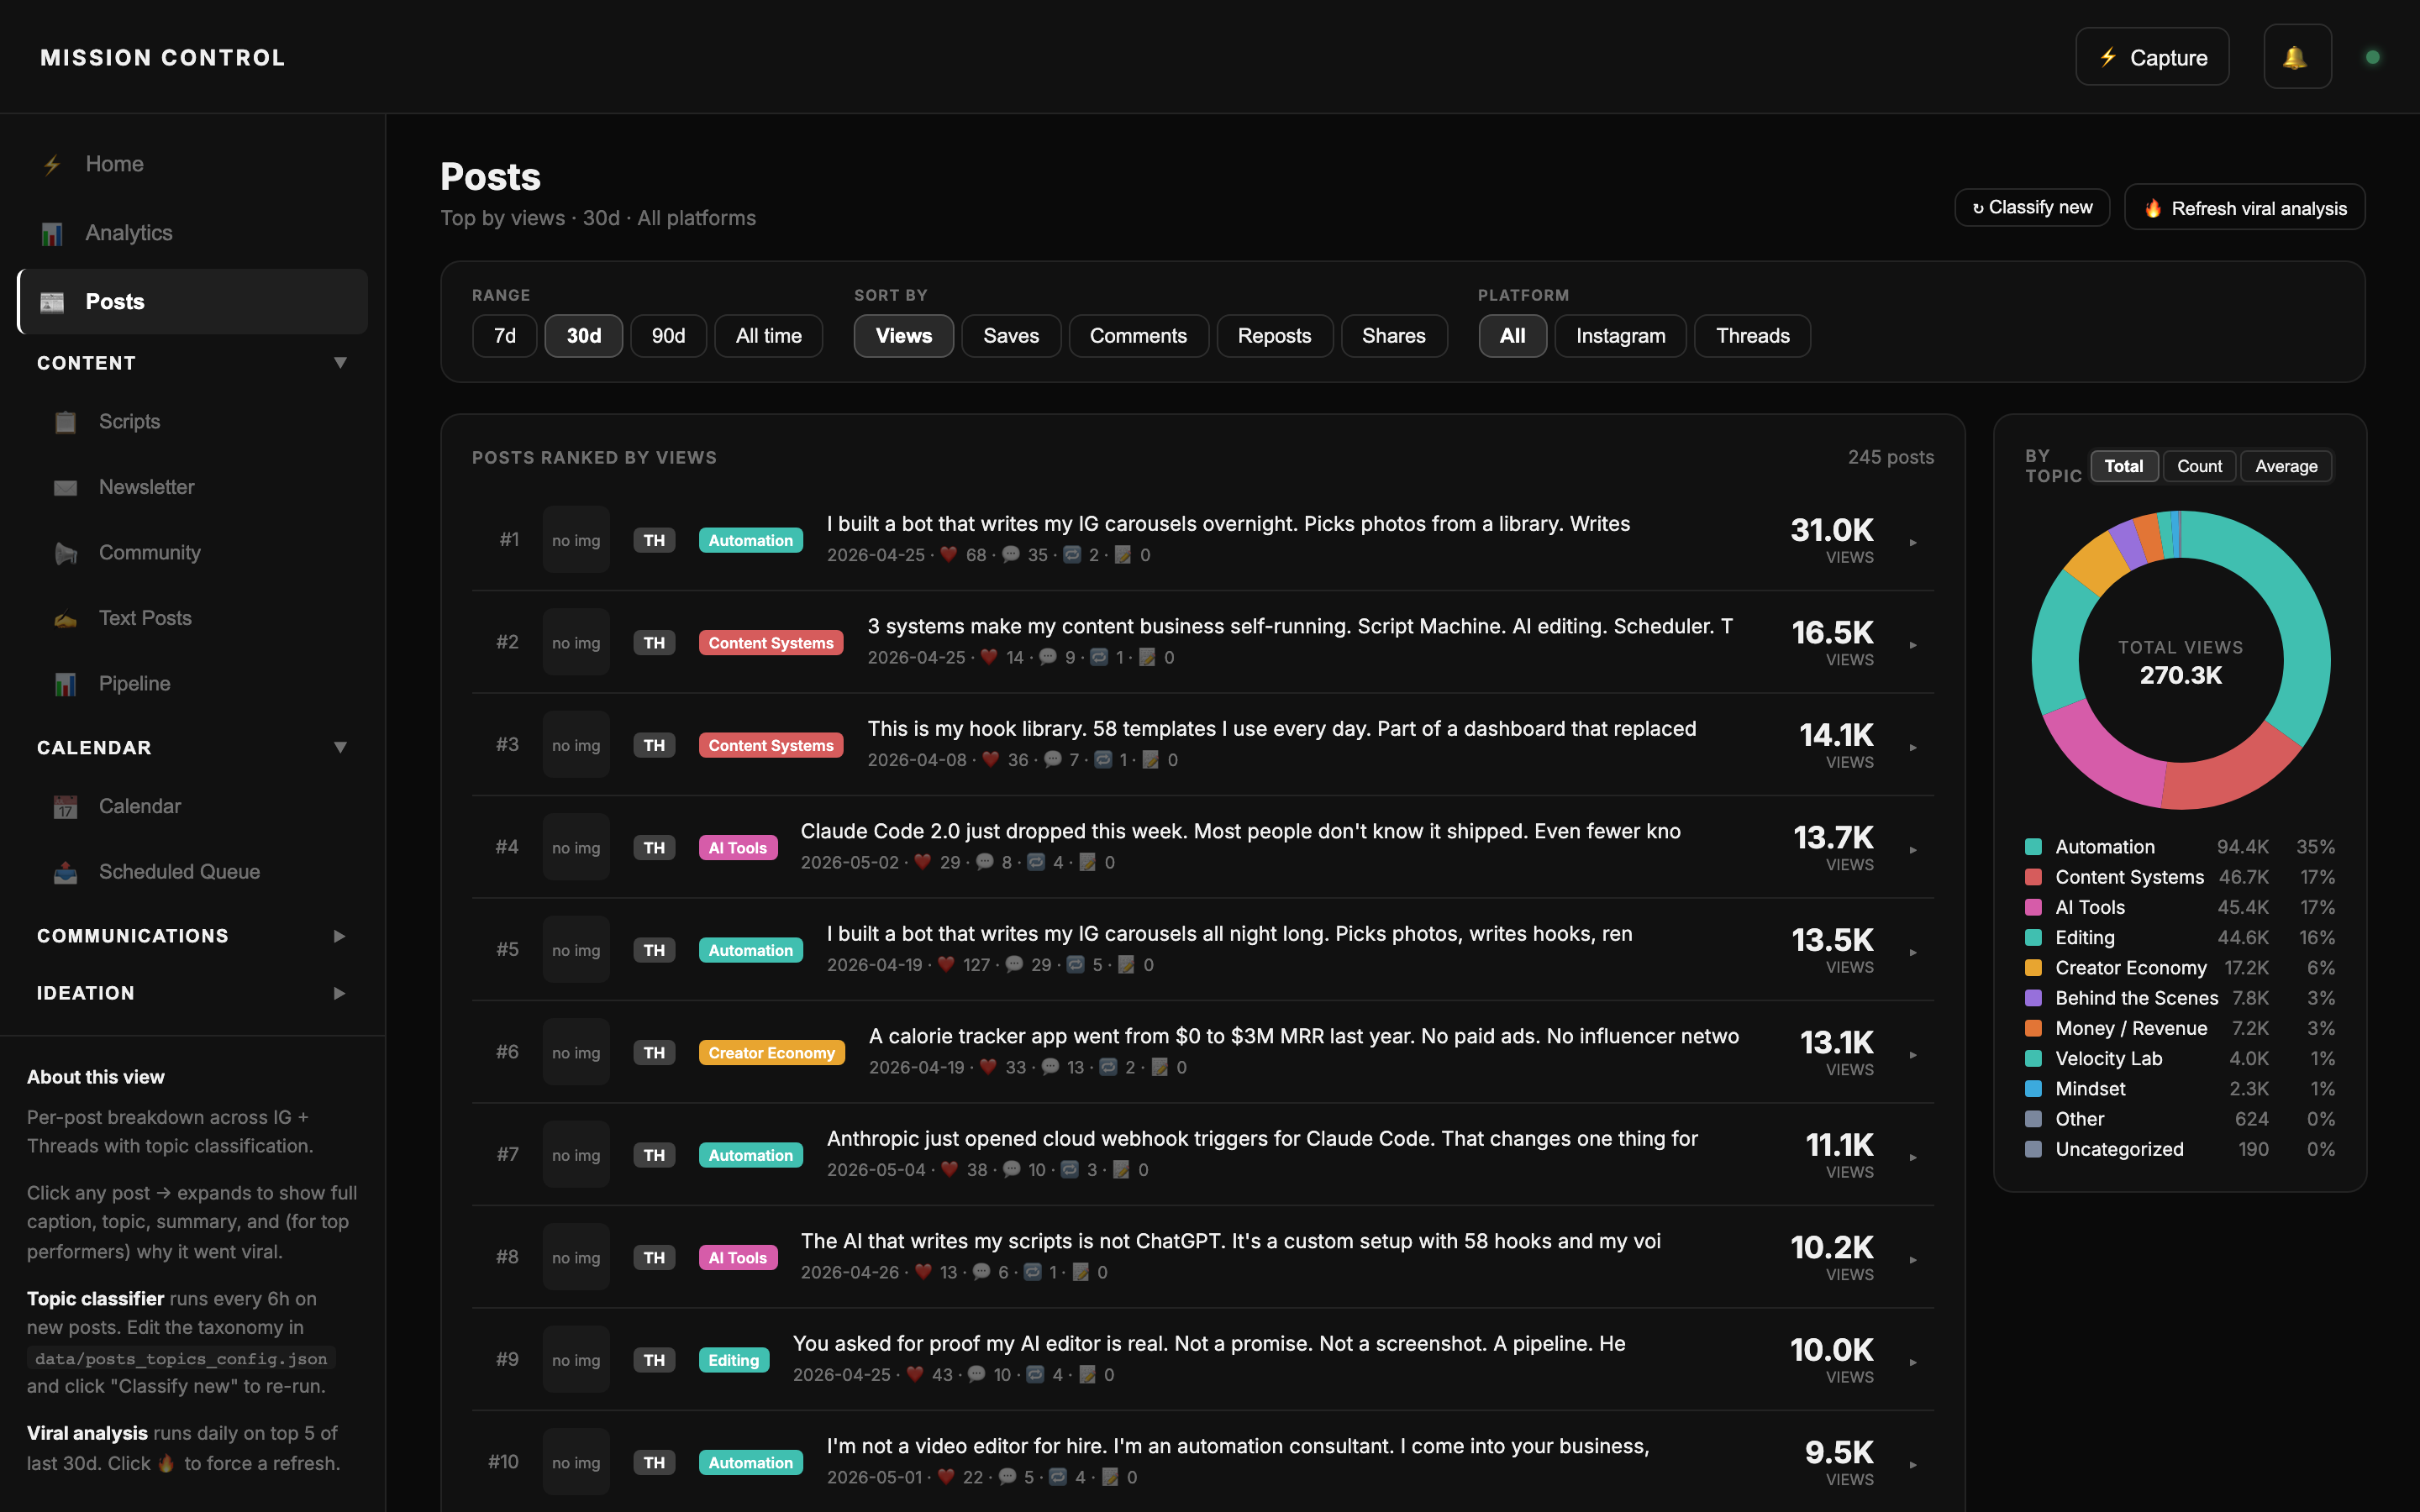Image resolution: width=2420 pixels, height=1512 pixels.
Task: Click the Creator Economy tag on post #6
Action: click(771, 1052)
